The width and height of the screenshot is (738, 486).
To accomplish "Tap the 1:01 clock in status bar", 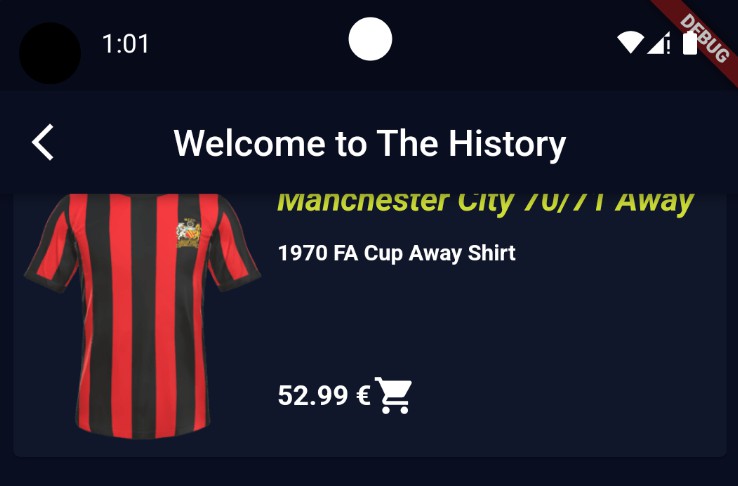I will pyautogui.click(x=125, y=44).
